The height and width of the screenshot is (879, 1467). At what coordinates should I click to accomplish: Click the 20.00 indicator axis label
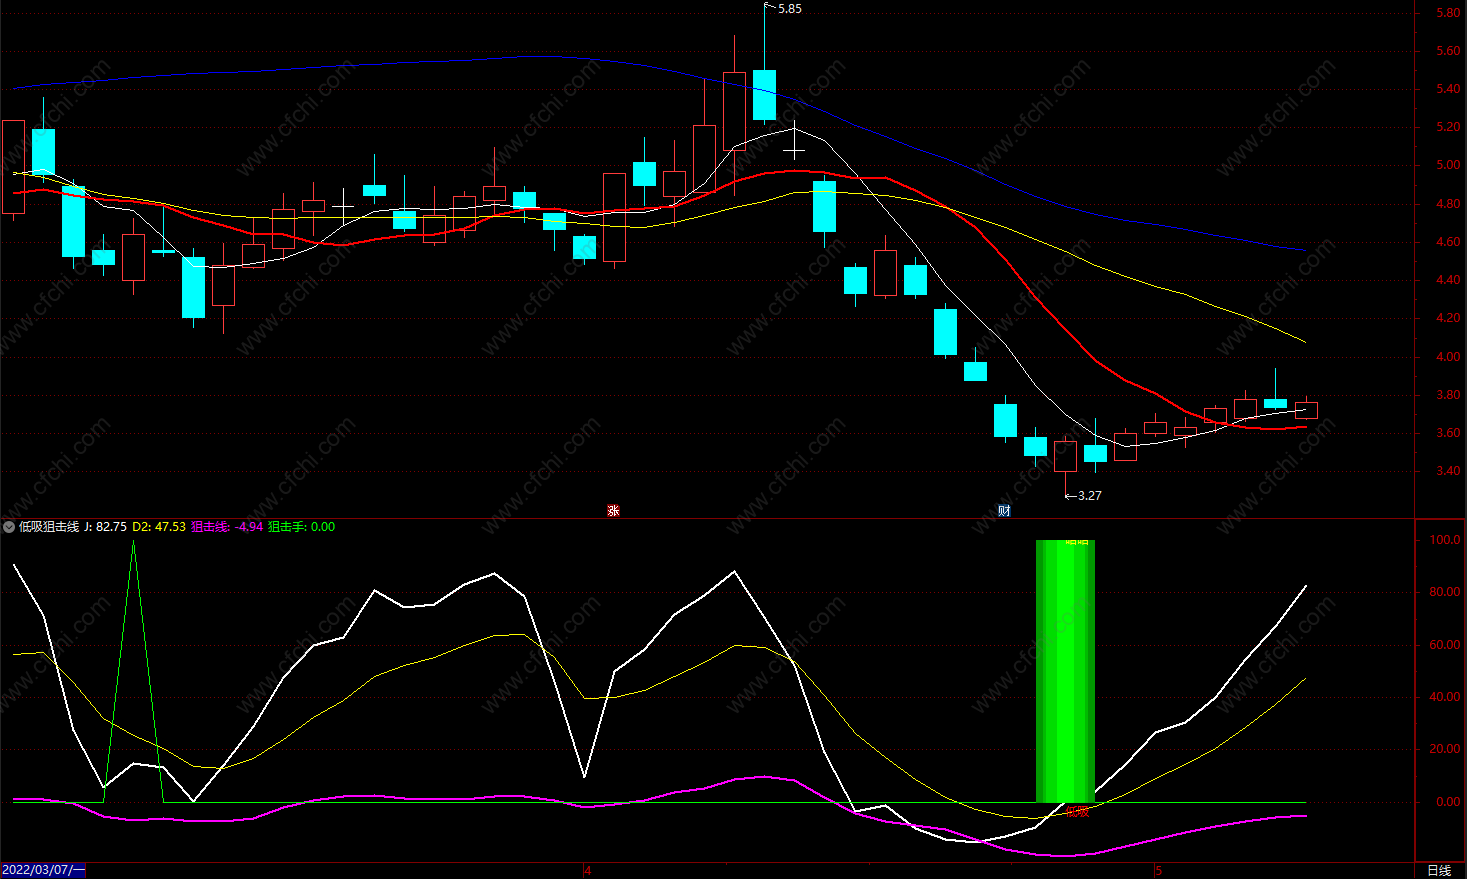click(1445, 749)
